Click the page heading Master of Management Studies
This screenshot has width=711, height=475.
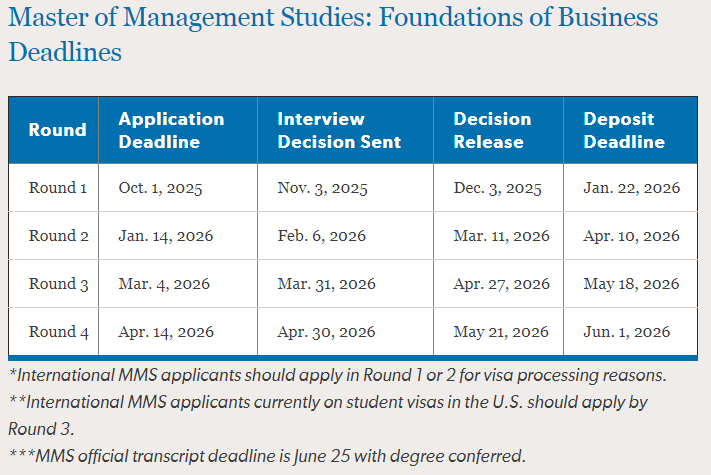333,34
